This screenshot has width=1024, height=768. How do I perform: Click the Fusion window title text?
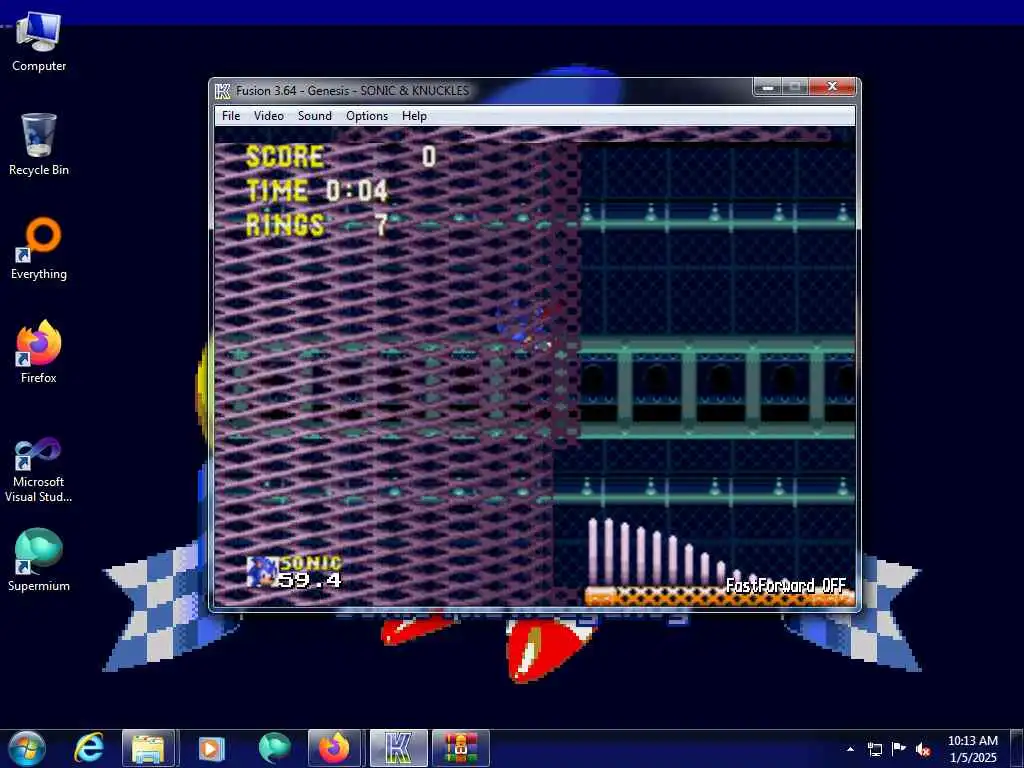point(353,91)
